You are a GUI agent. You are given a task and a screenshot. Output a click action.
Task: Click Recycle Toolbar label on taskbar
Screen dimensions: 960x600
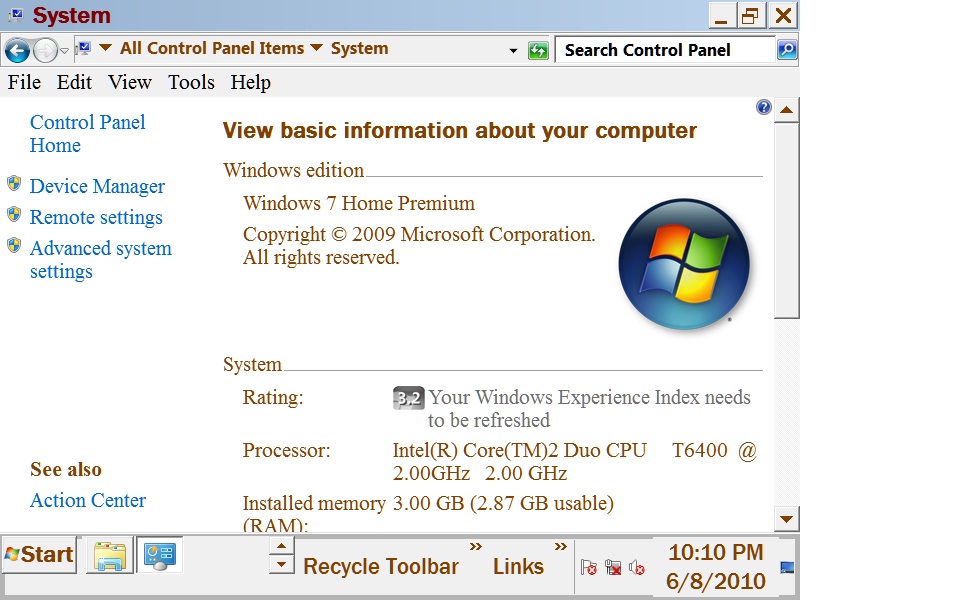[381, 566]
